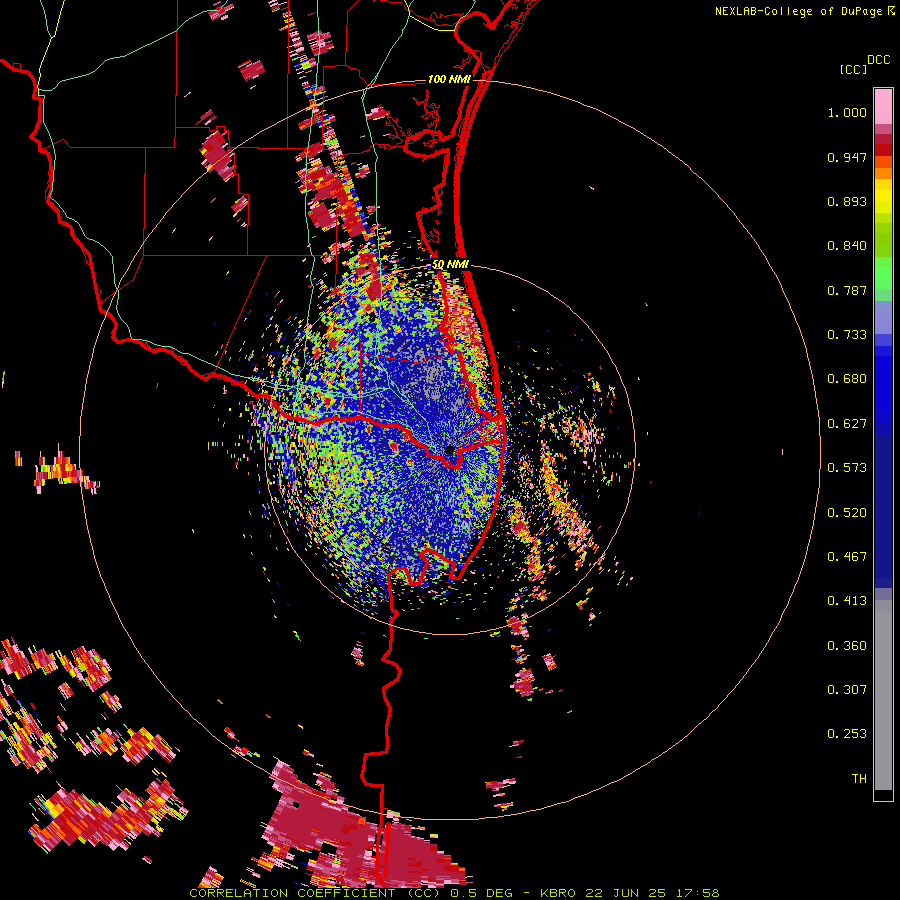Click the NEXLAB-College of DuPage label
Viewport: 900px width, 900px height.
798,11
